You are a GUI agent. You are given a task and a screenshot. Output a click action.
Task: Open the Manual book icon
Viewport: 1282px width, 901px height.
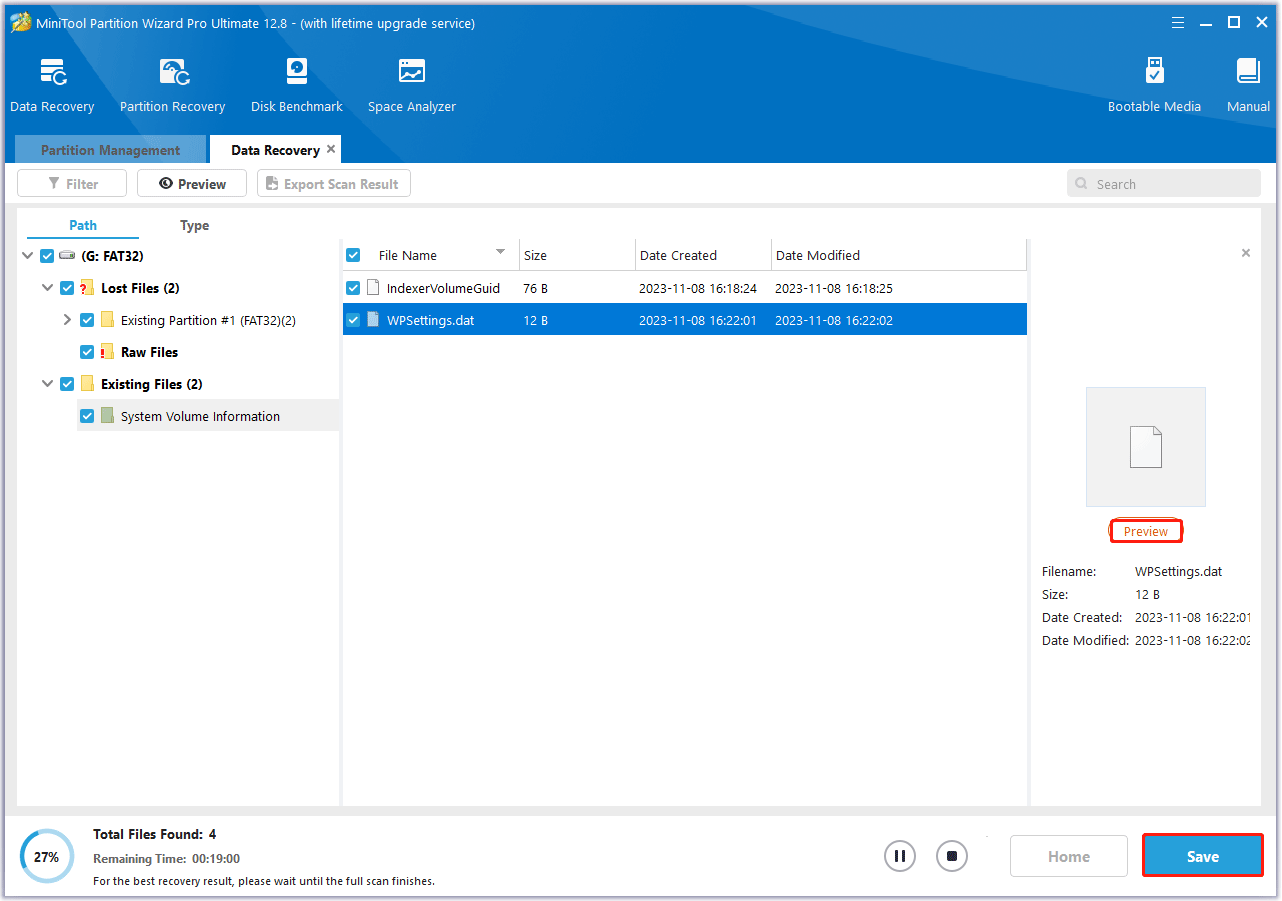pos(1247,74)
